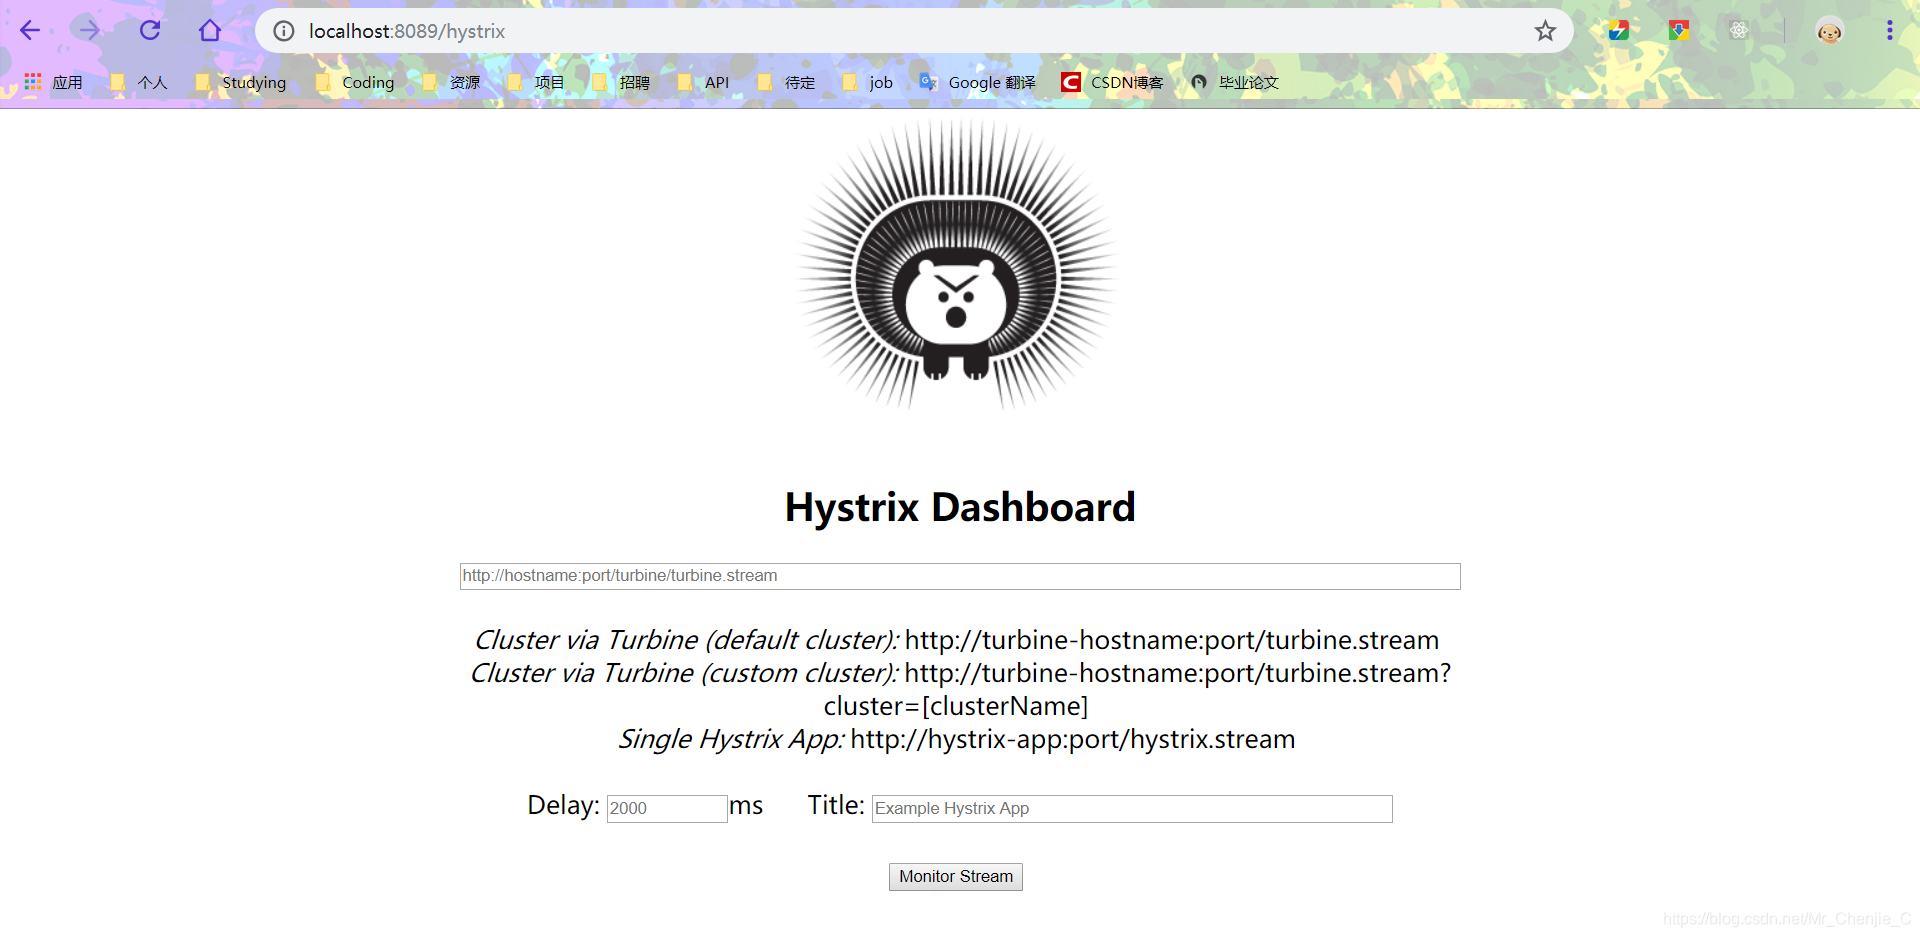Open the 招聘 bookmark folder

621,82
